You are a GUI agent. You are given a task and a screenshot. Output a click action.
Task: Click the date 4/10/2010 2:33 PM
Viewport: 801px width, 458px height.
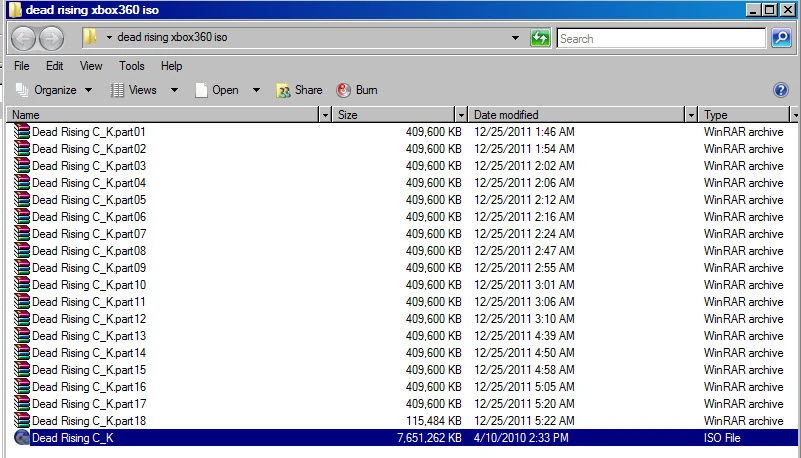point(521,438)
